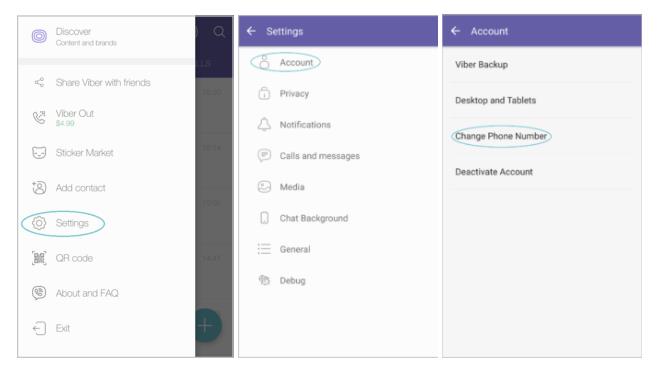Open Debug settings label

pyautogui.click(x=292, y=280)
